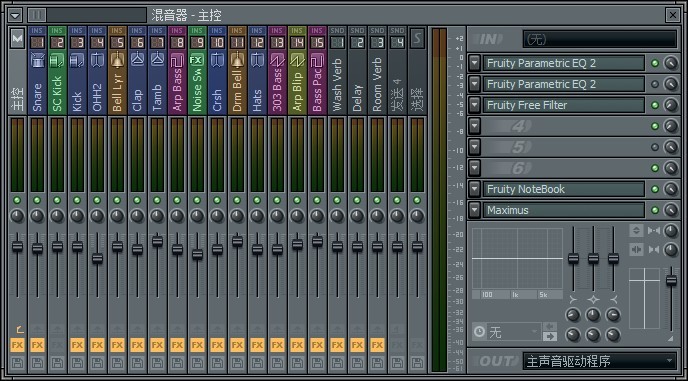Select the Kick mixer track label
This screenshot has height=381, width=688.
(x=77, y=101)
